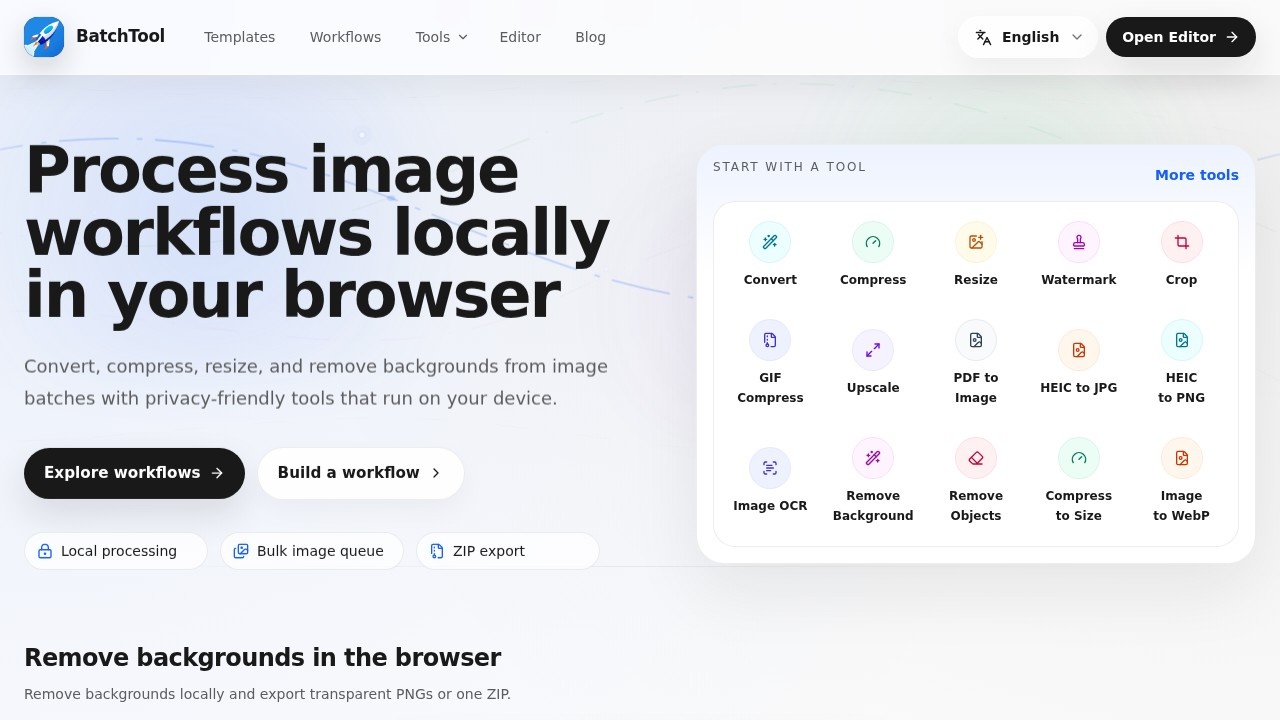
Task: Go to the Templates nav item
Action: click(x=240, y=37)
